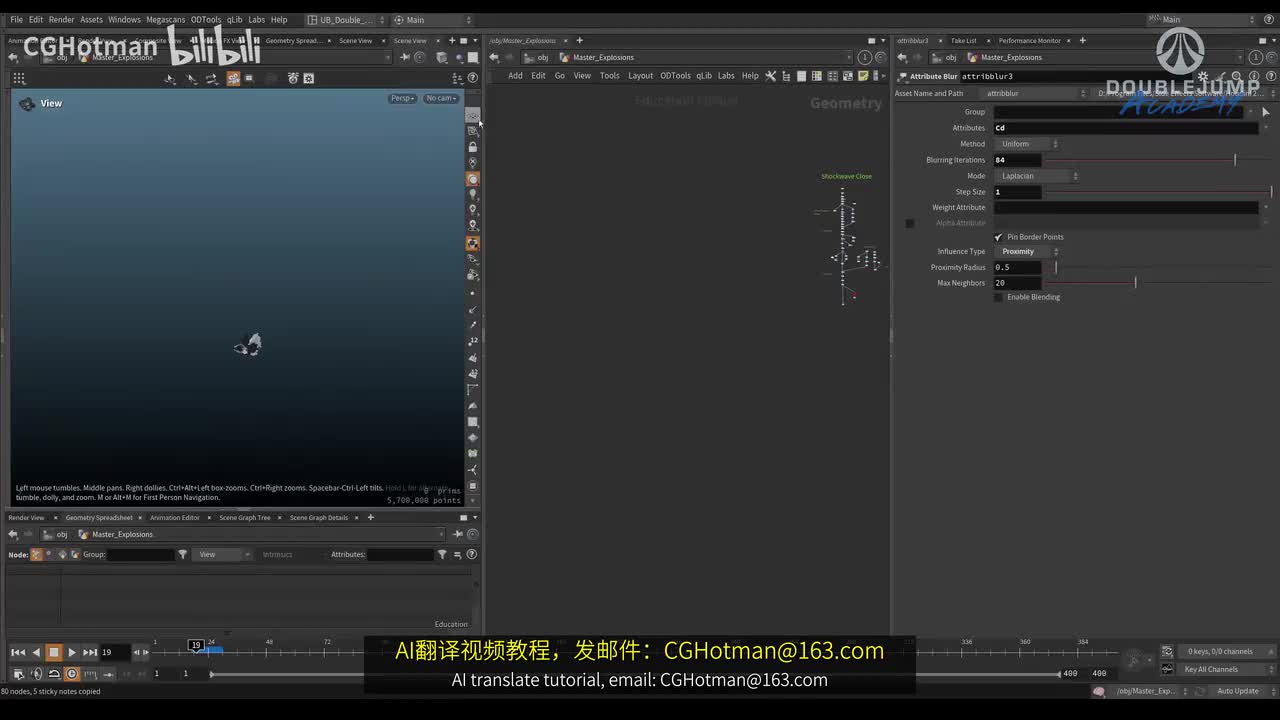Open the Add menu in network editor
The width and height of the screenshot is (1280, 720).
click(515, 76)
